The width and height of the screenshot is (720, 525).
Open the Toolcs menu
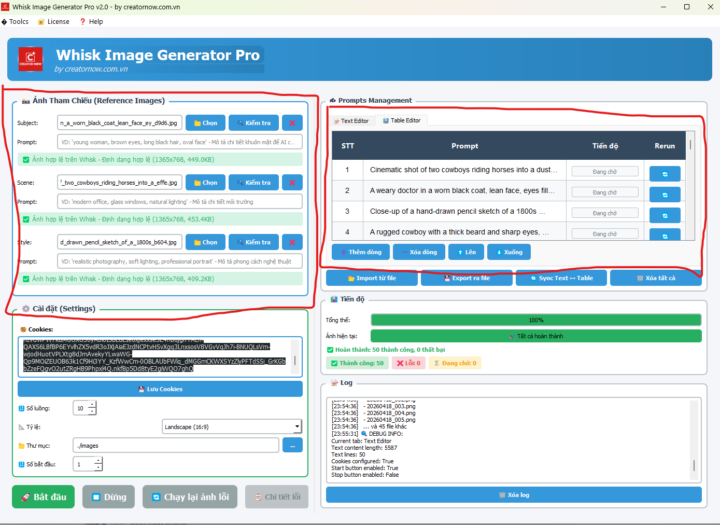15,22
